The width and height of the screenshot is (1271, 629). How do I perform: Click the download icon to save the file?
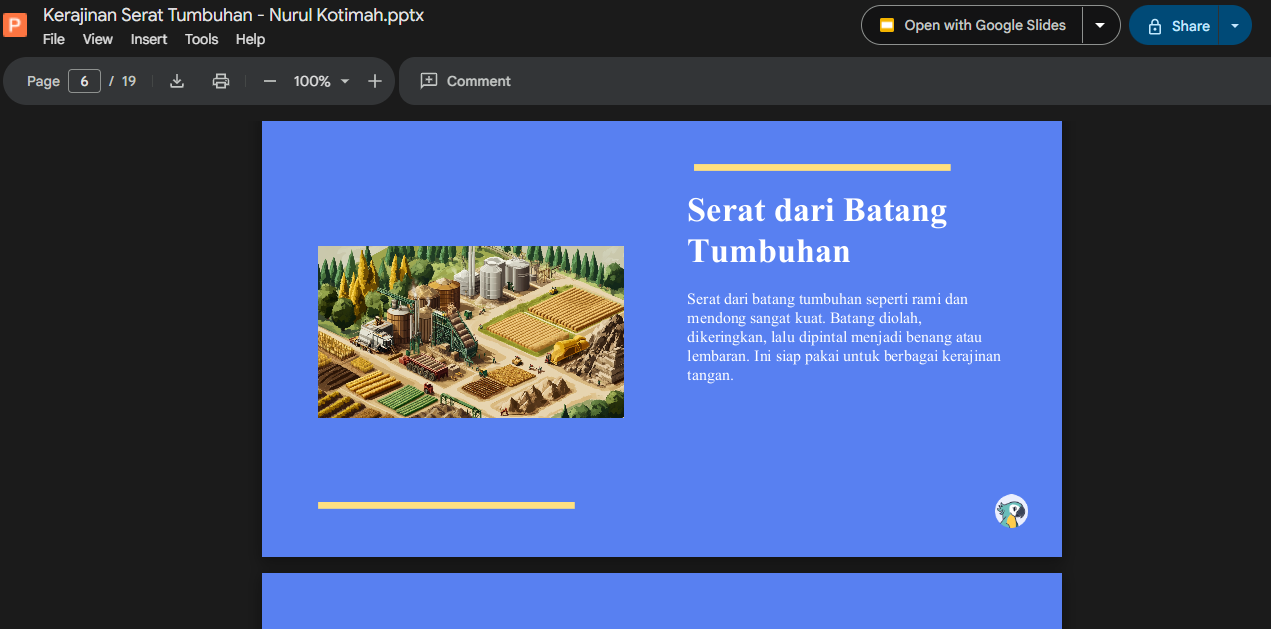[x=176, y=81]
